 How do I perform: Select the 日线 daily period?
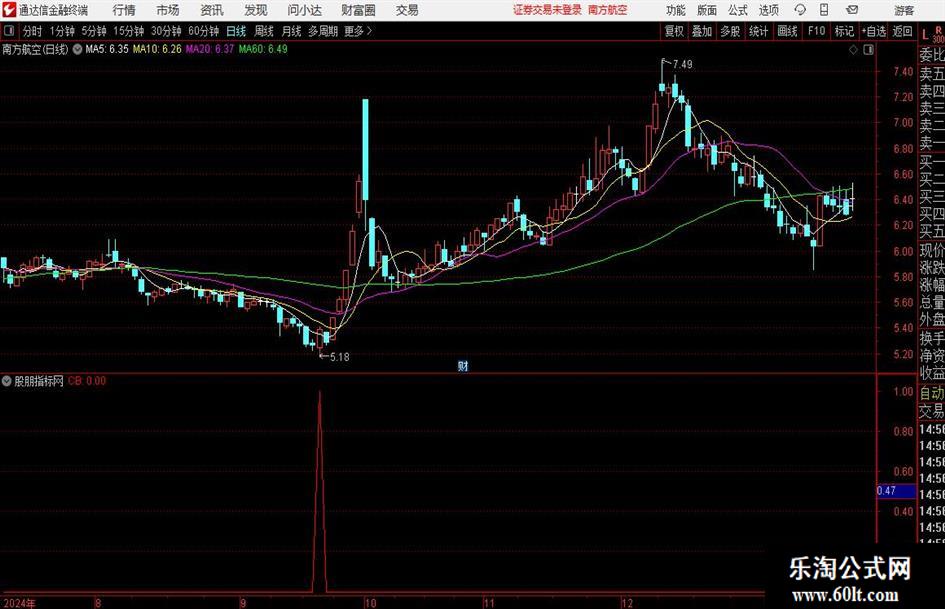click(x=236, y=31)
